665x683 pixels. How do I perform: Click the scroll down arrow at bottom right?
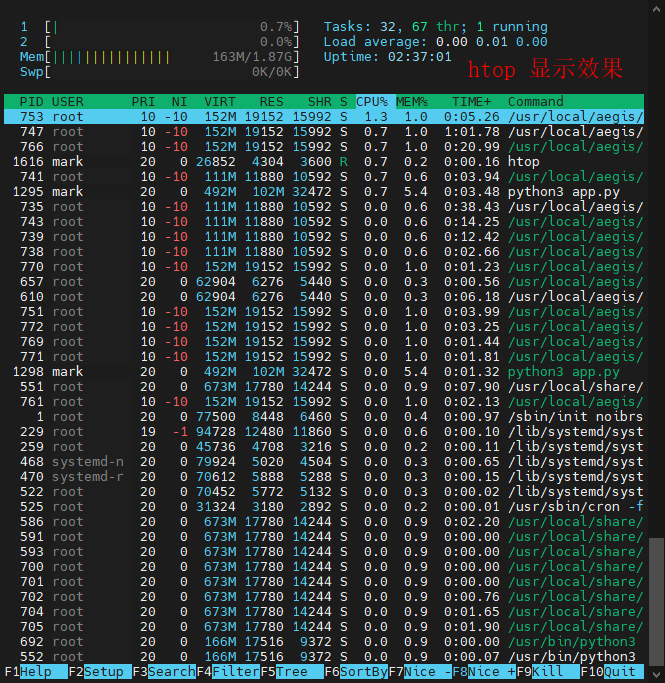pyautogui.click(x=656, y=675)
